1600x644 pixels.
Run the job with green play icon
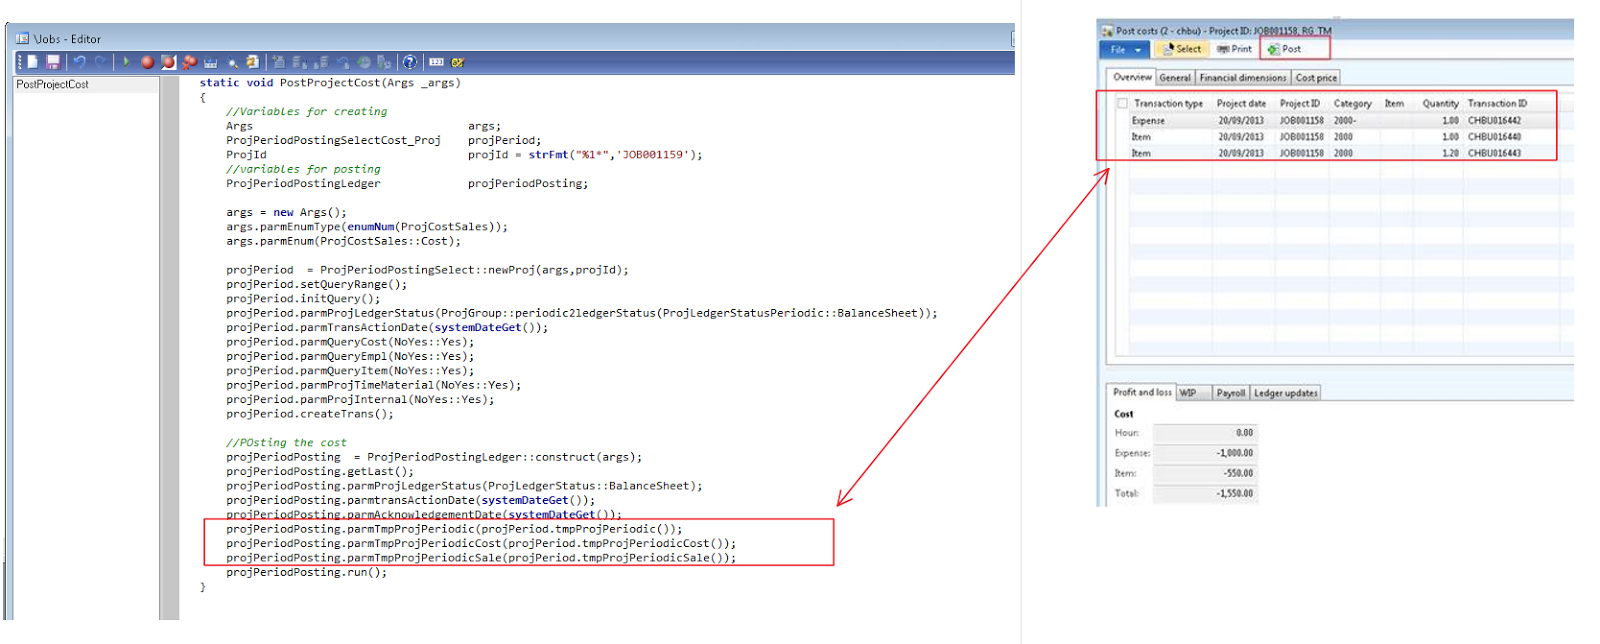click(x=126, y=62)
